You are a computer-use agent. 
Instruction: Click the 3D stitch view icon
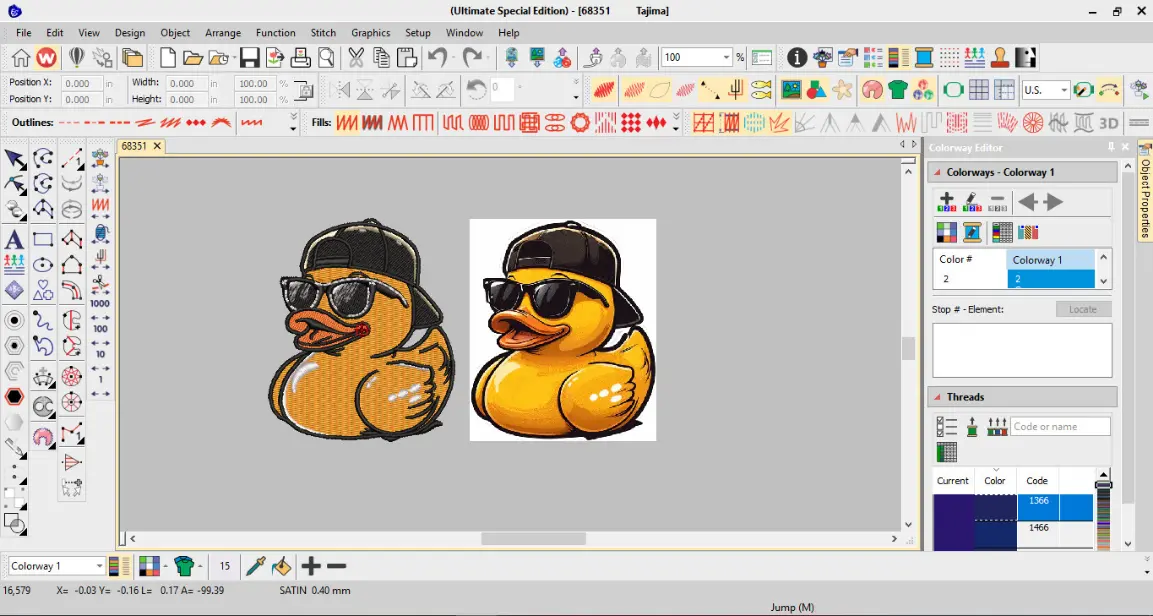pyautogui.click(x=1109, y=123)
